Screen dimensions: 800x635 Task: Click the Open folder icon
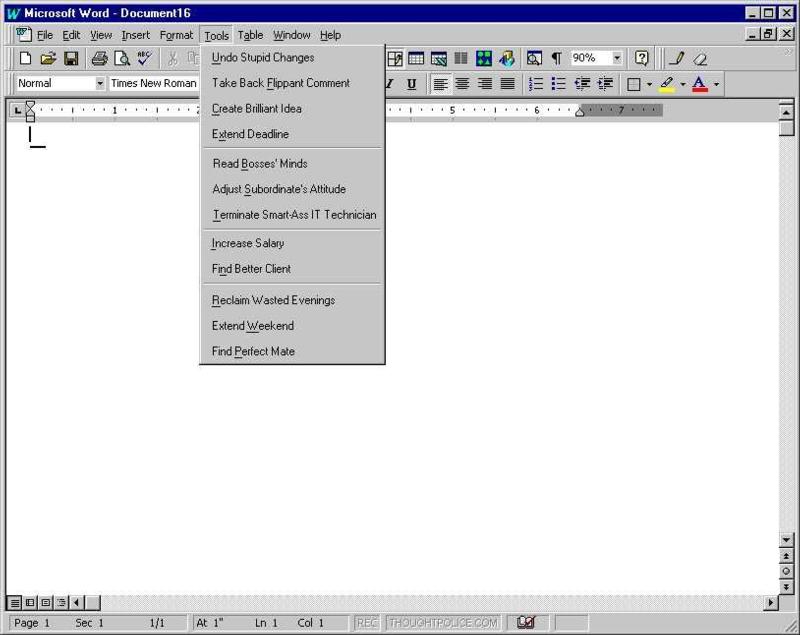click(x=48, y=59)
